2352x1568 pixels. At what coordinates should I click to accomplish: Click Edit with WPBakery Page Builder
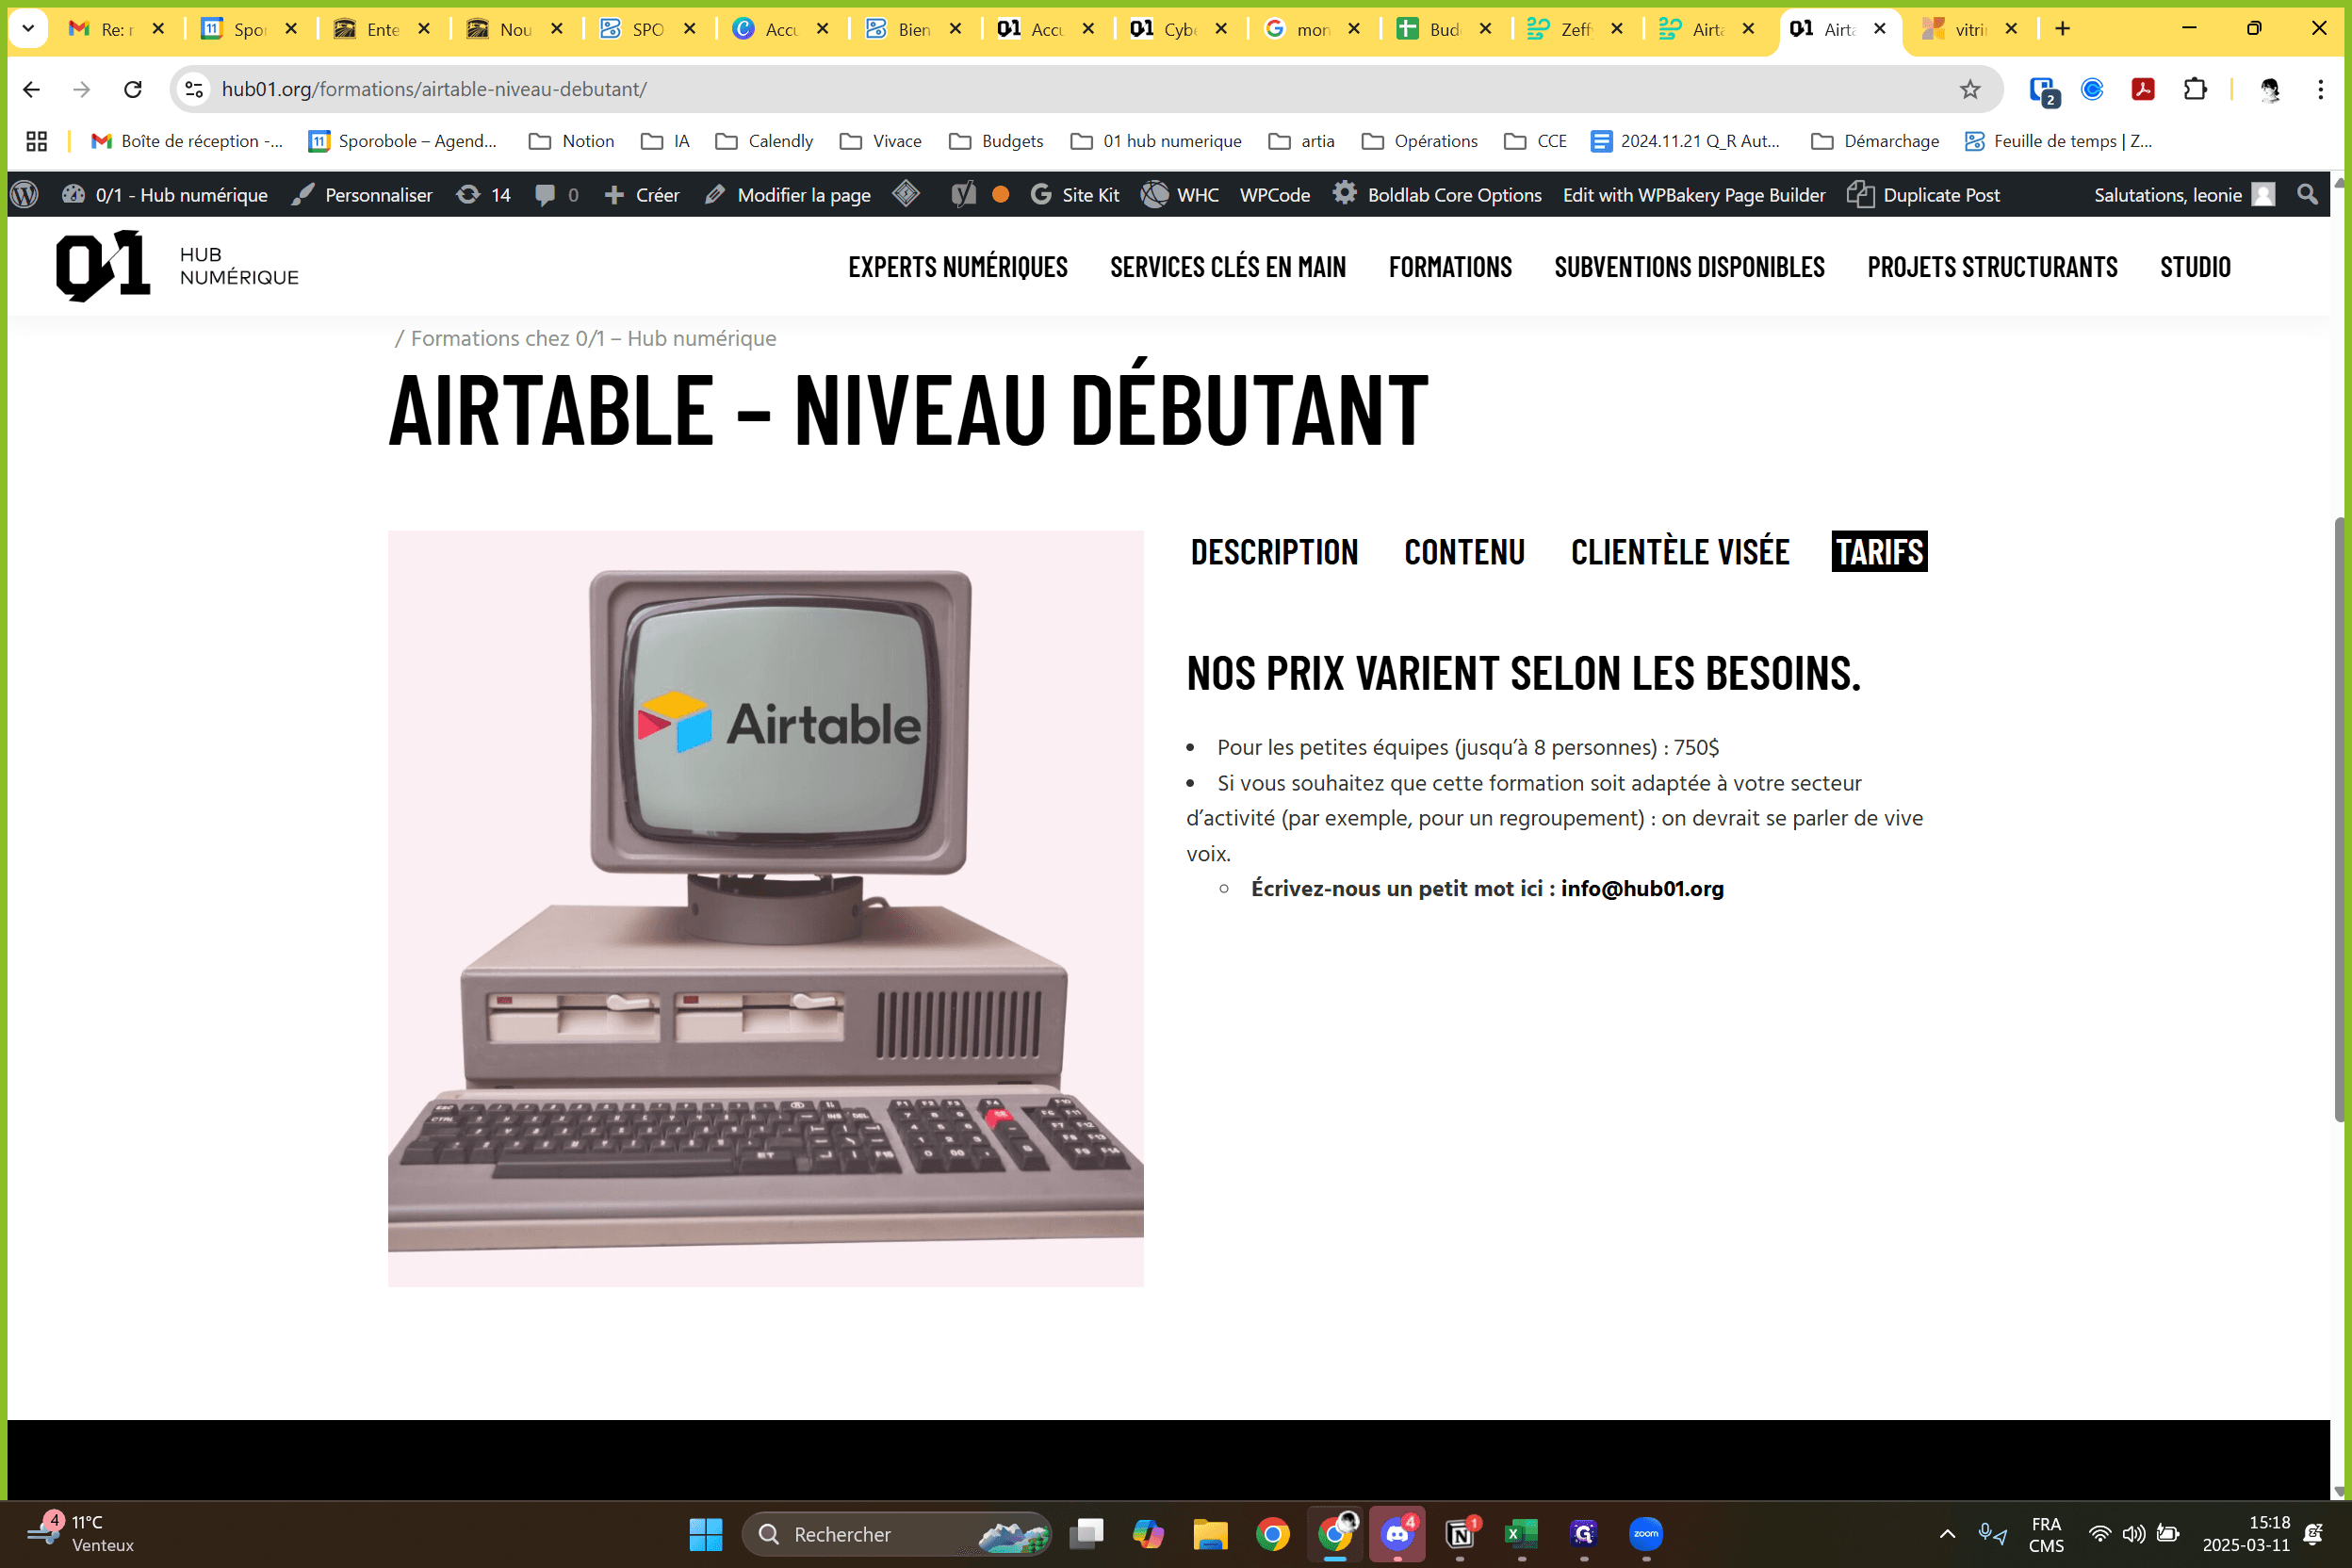[1694, 194]
